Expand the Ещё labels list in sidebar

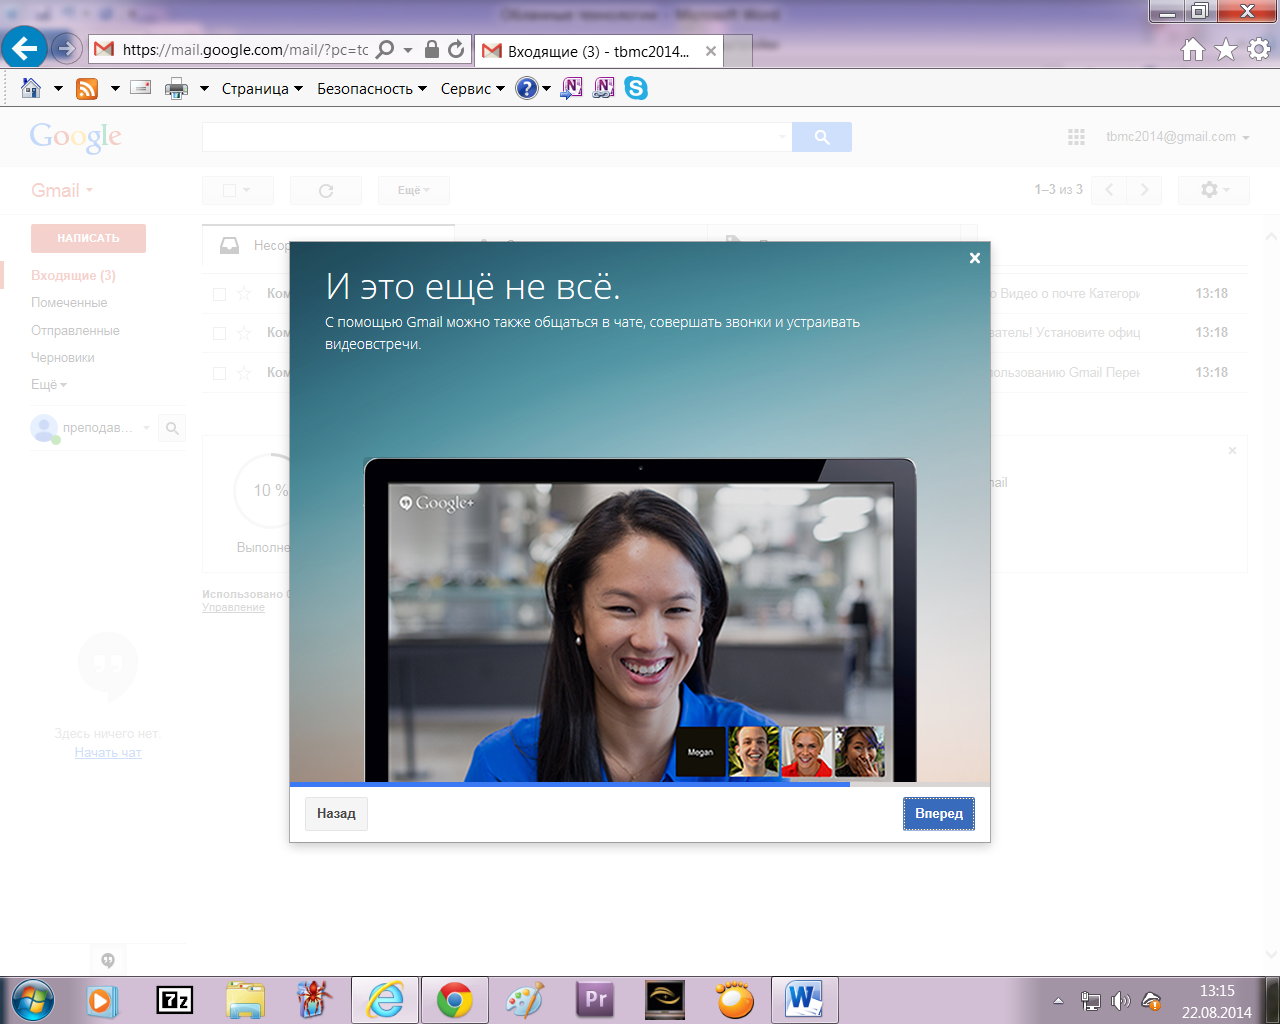coord(49,385)
